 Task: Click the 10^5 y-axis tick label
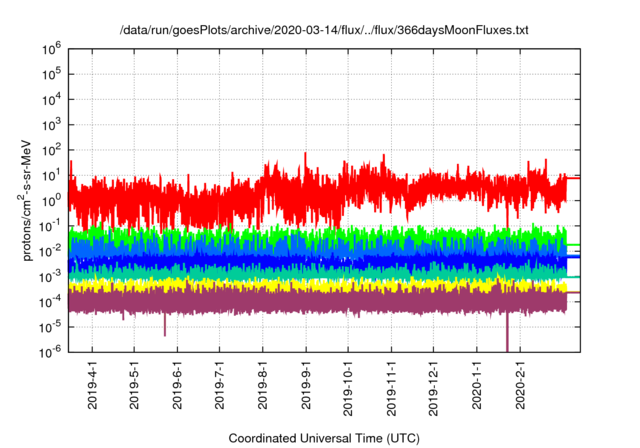click(x=51, y=74)
